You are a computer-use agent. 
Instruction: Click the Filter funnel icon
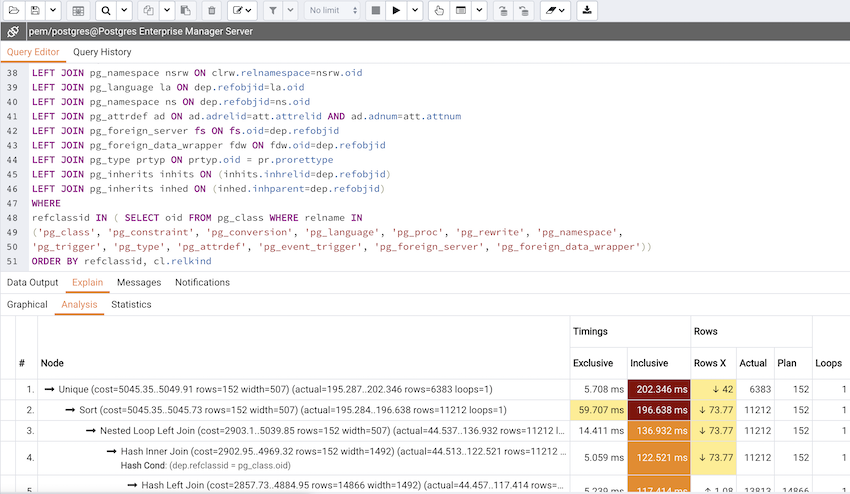(273, 10)
